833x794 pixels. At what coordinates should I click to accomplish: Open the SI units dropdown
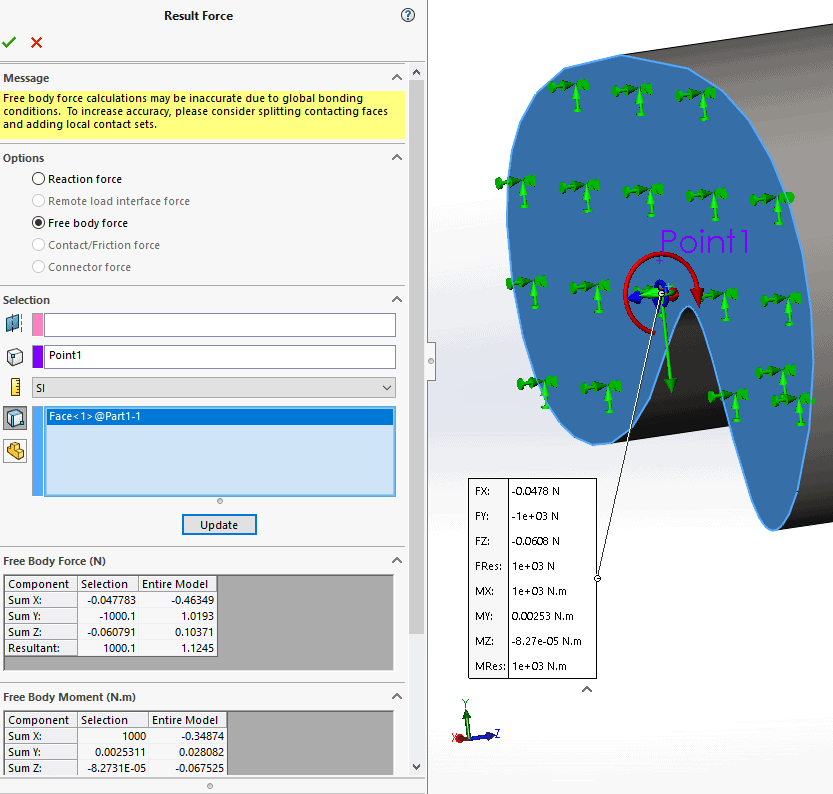[214, 388]
